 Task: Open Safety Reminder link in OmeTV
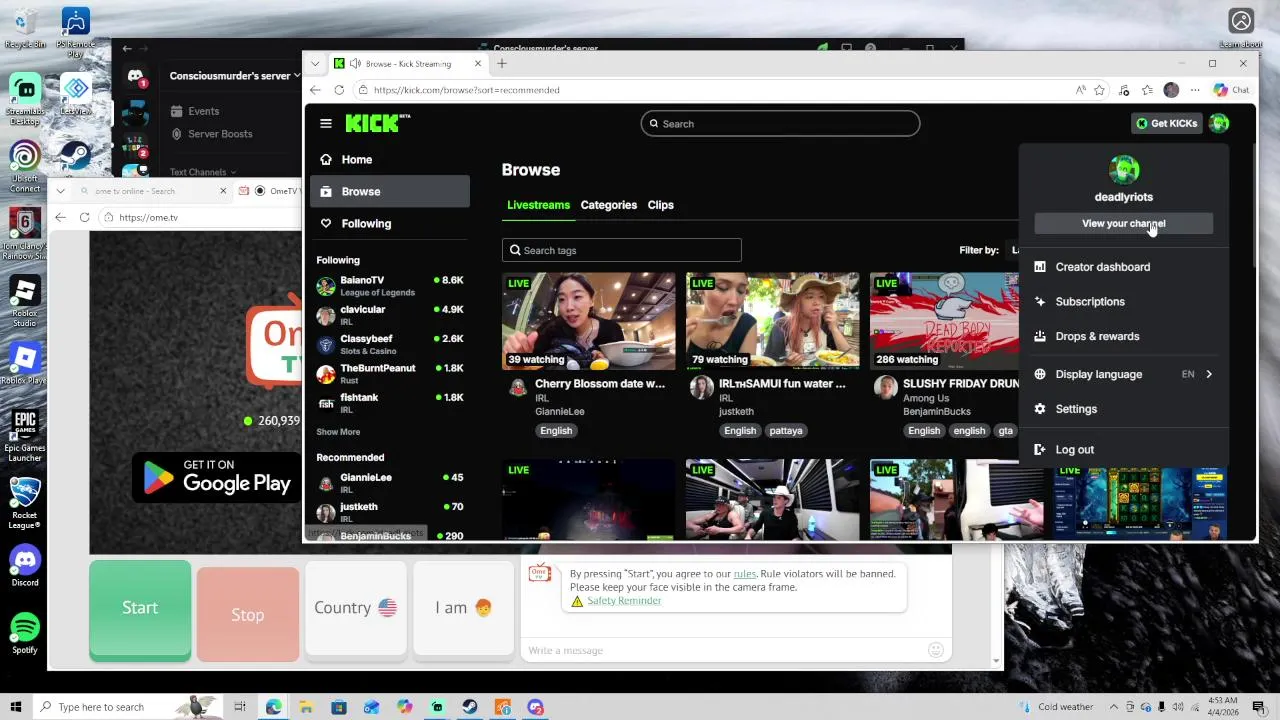[x=624, y=601]
